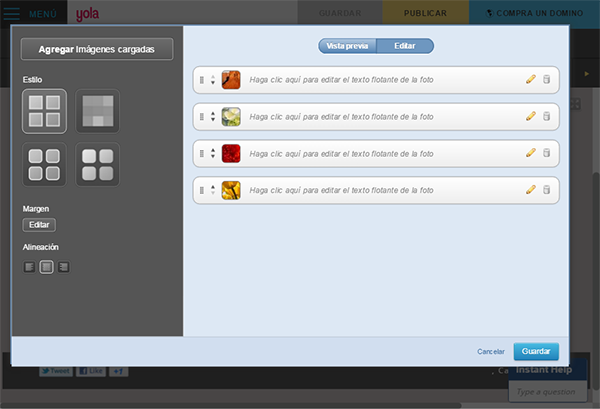This screenshot has height=409, width=600.
Task: Pick the rounded borderless grid style
Action: tap(98, 165)
